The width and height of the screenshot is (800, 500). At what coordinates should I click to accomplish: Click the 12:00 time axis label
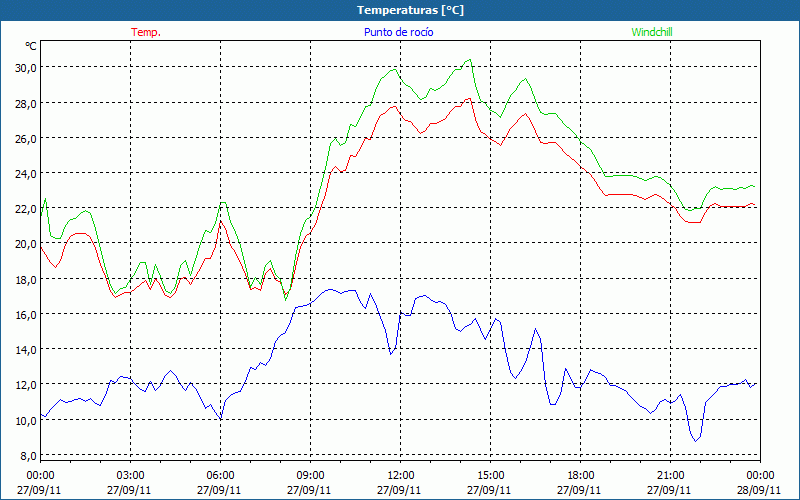pyautogui.click(x=401, y=475)
